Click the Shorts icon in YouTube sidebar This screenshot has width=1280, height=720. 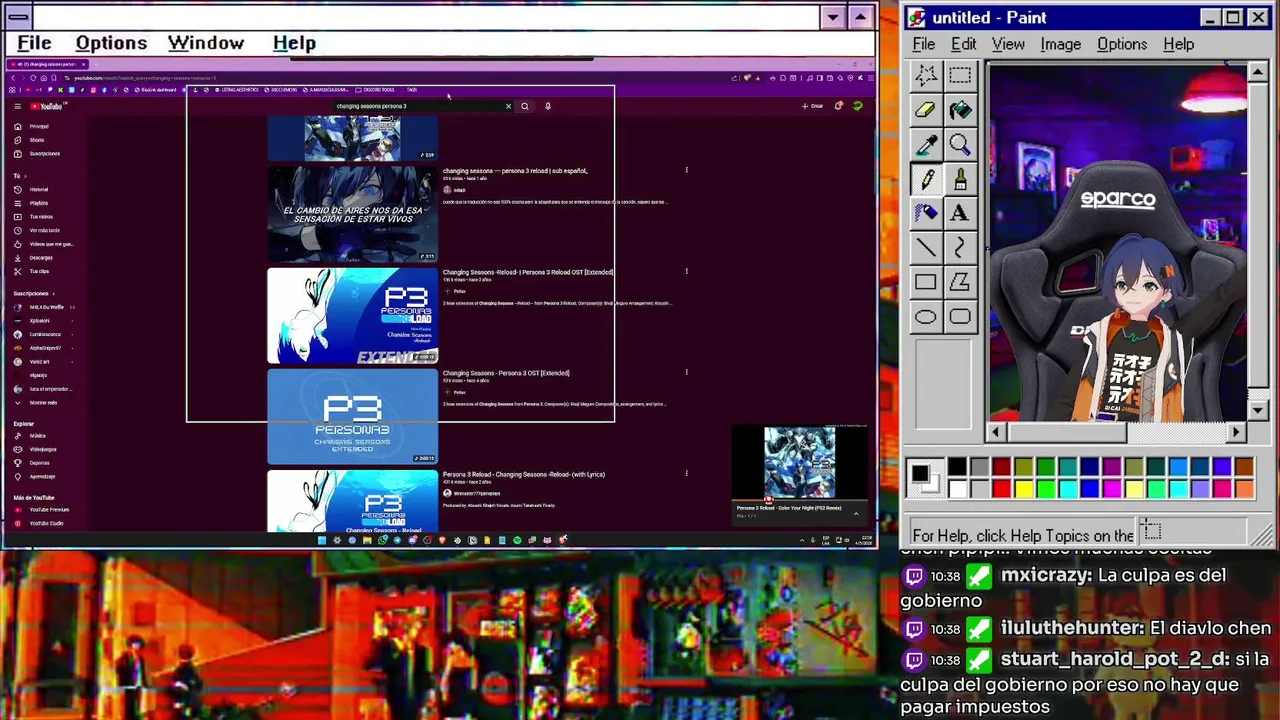[17, 140]
